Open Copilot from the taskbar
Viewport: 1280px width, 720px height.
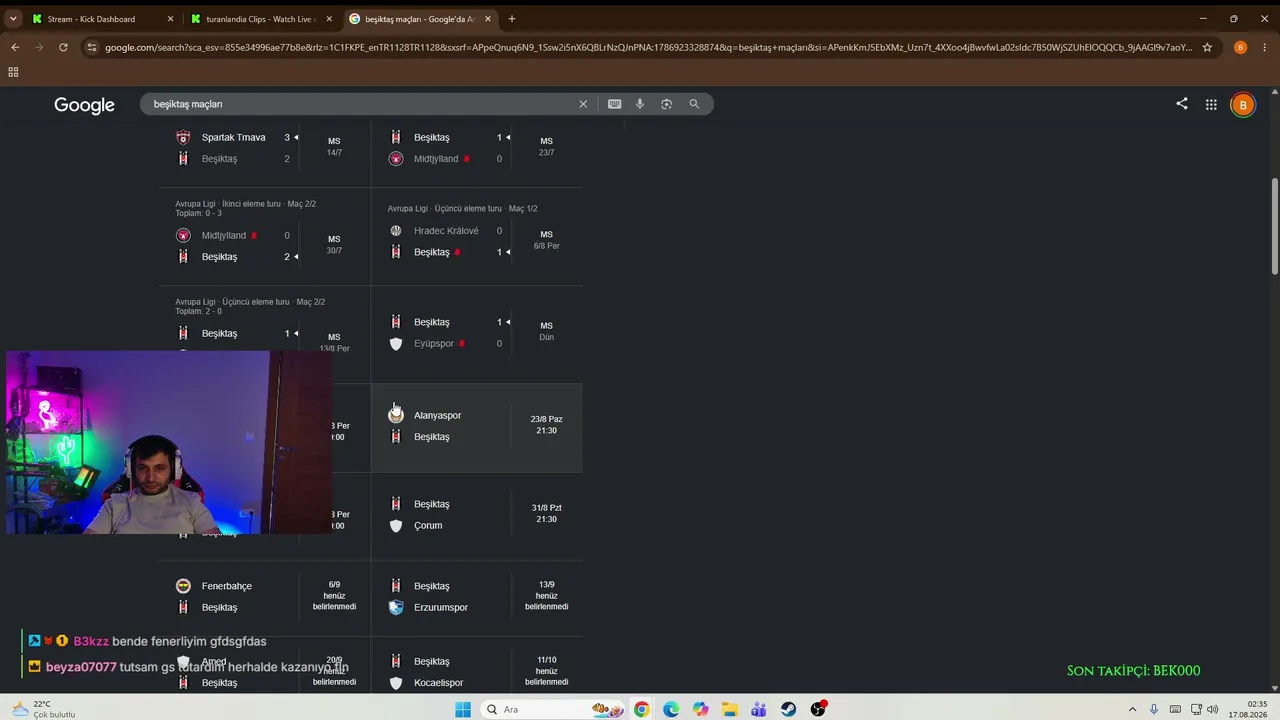click(x=700, y=709)
